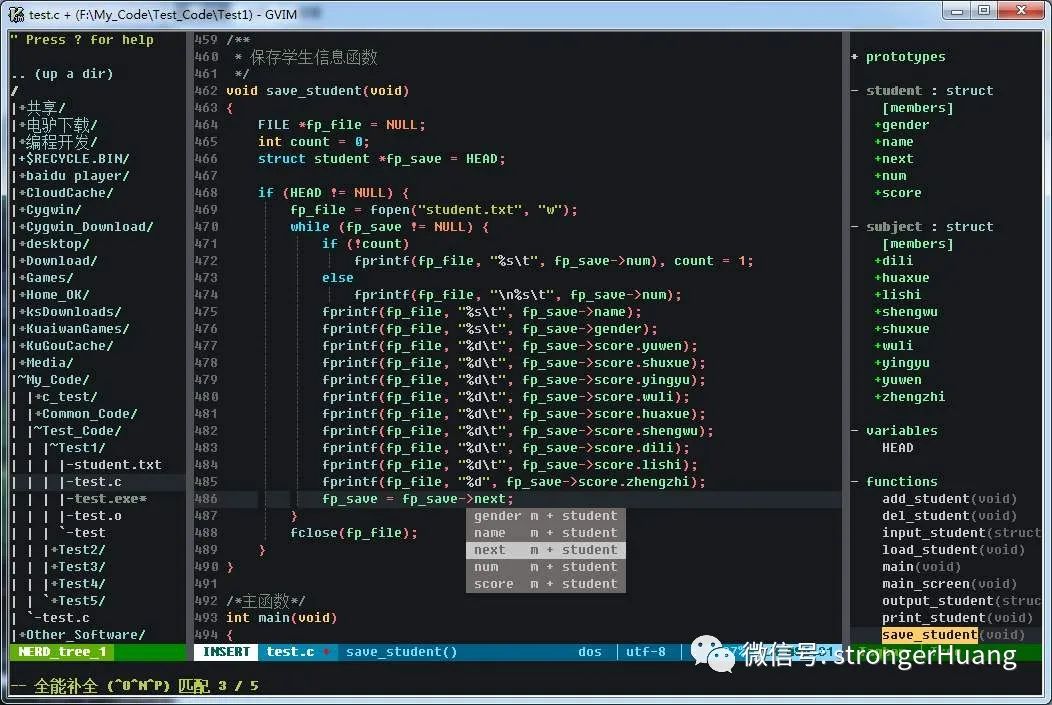Jump to the add_student function tag

click(x=949, y=498)
